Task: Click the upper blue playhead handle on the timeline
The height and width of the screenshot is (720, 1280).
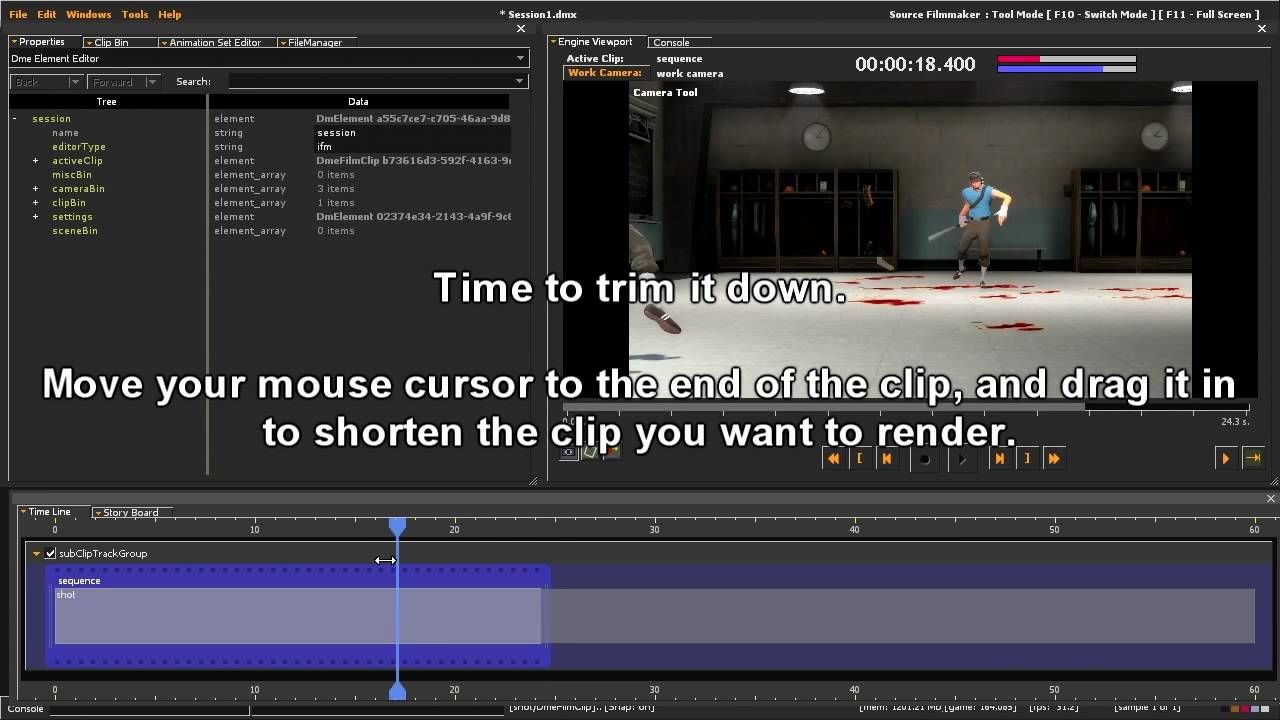Action: (397, 525)
